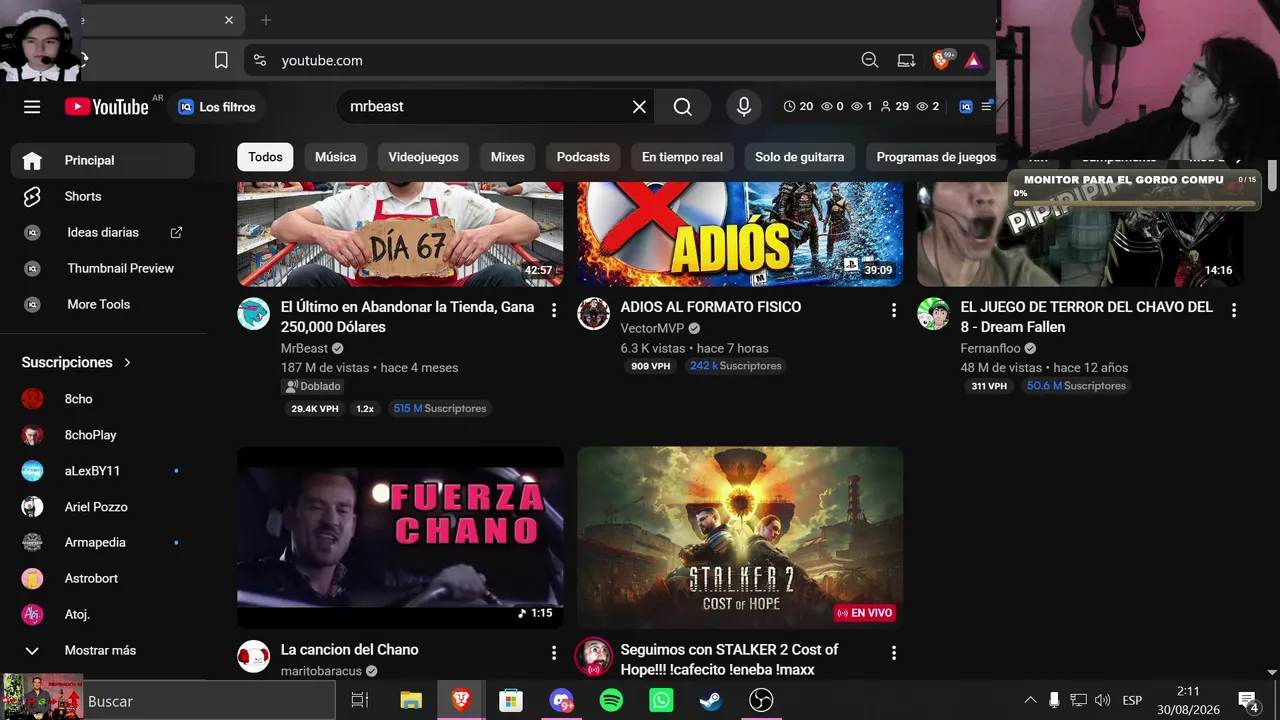Bookmark this page in the browser
This screenshot has width=1280, height=720.
pyautogui.click(x=221, y=60)
